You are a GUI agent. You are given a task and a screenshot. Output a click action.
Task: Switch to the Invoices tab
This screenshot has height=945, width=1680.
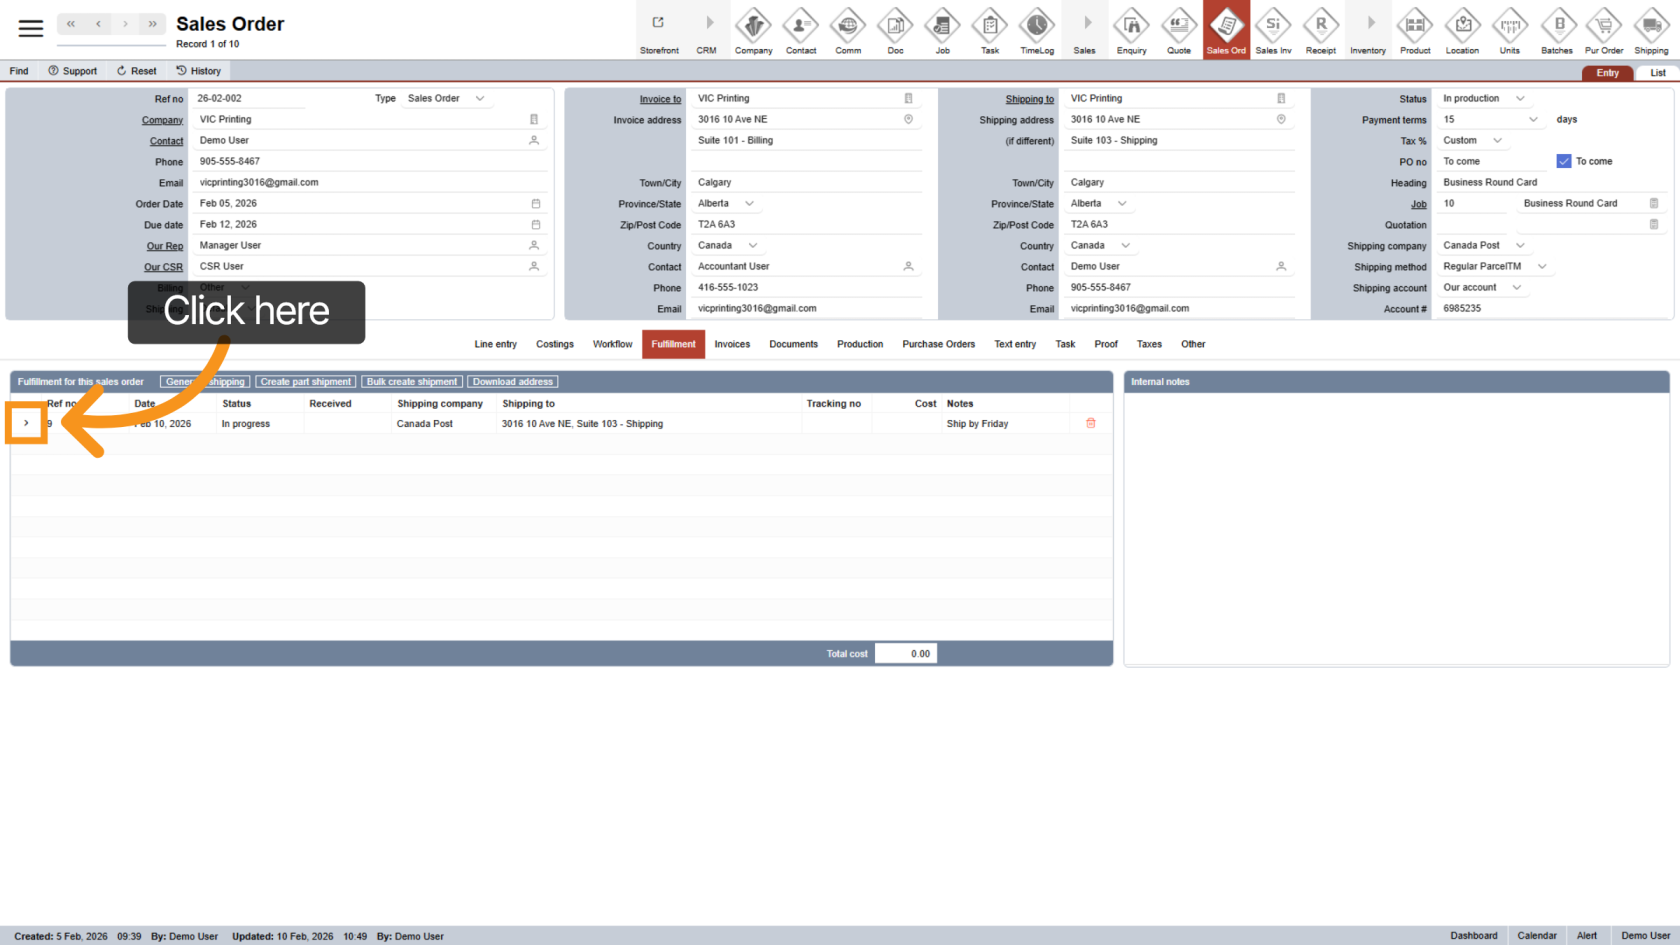pyautogui.click(x=732, y=344)
